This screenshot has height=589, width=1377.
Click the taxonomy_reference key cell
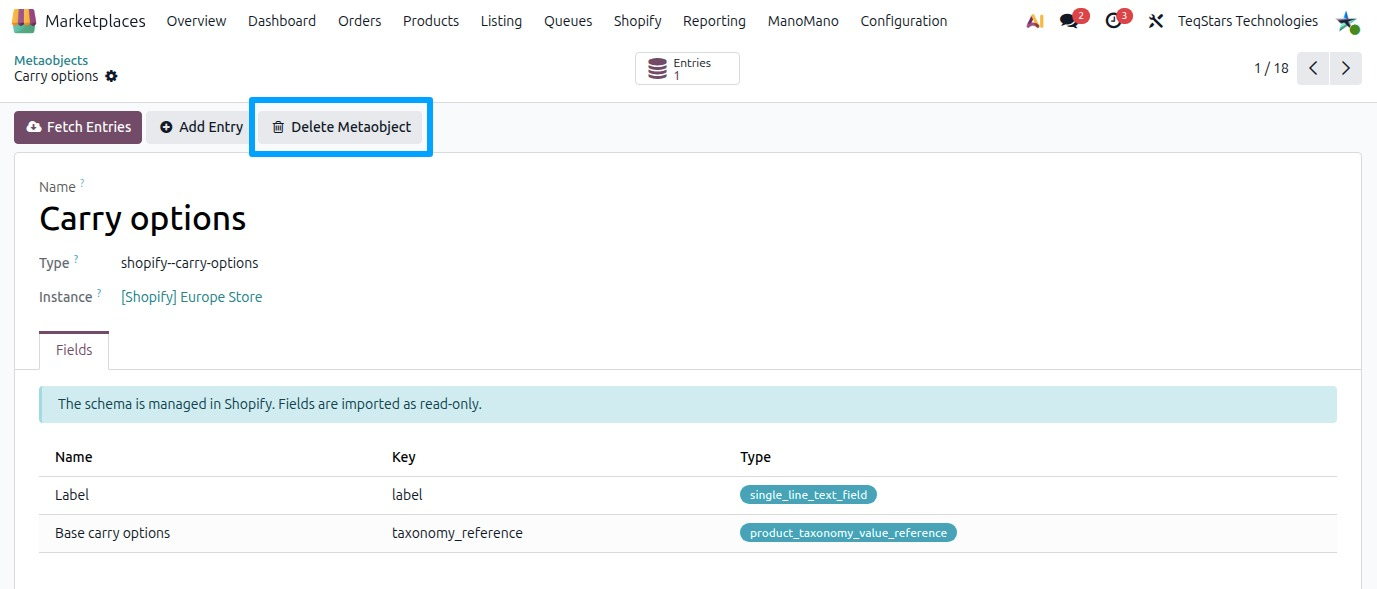pyautogui.click(x=457, y=533)
